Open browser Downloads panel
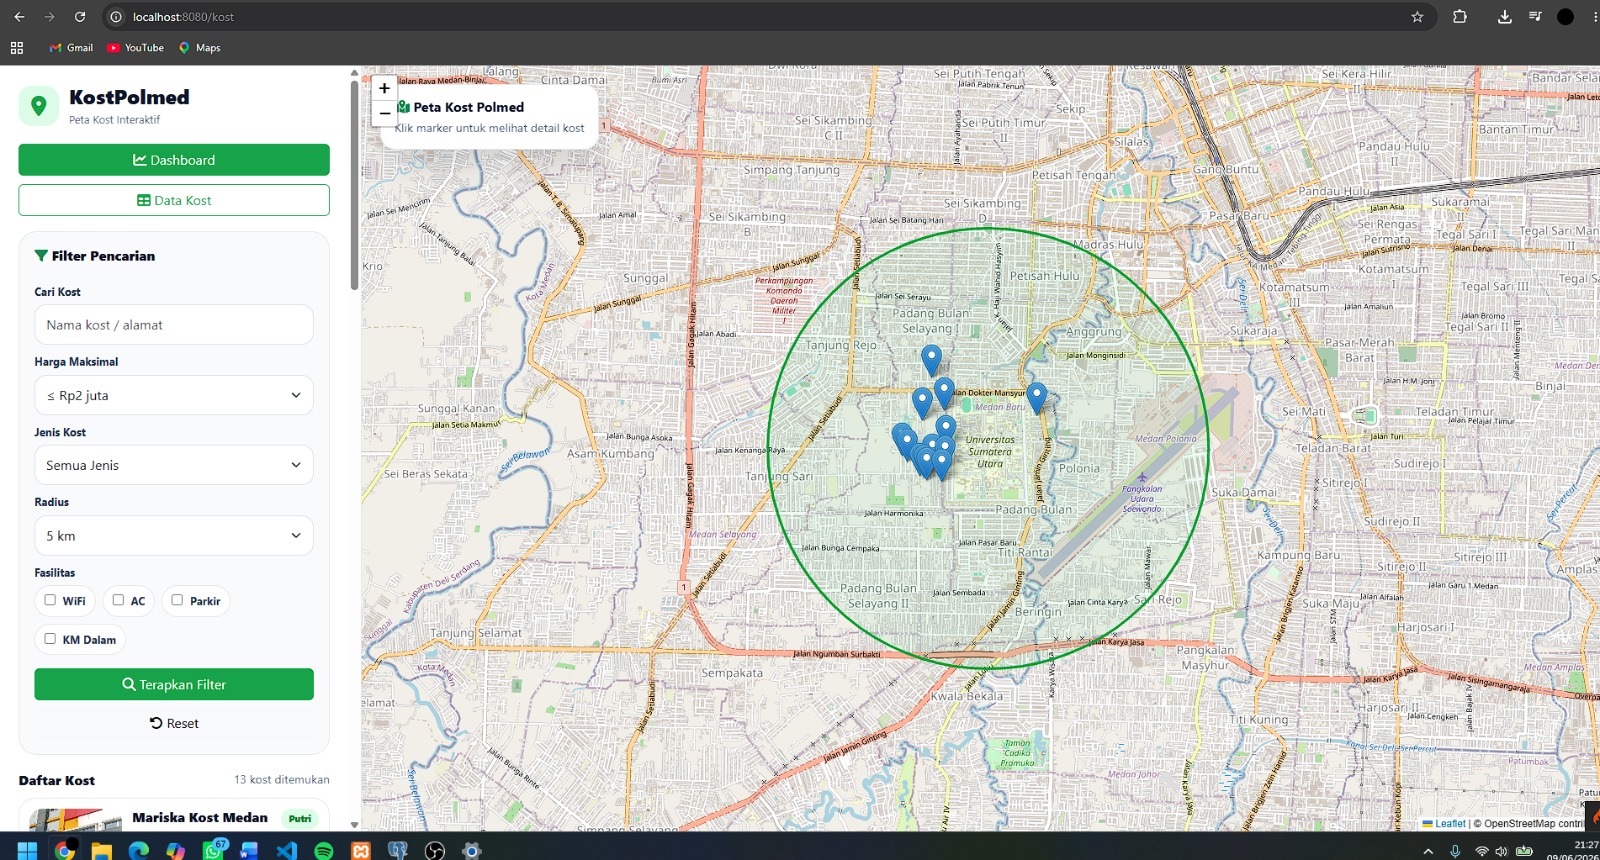 pos(1504,17)
